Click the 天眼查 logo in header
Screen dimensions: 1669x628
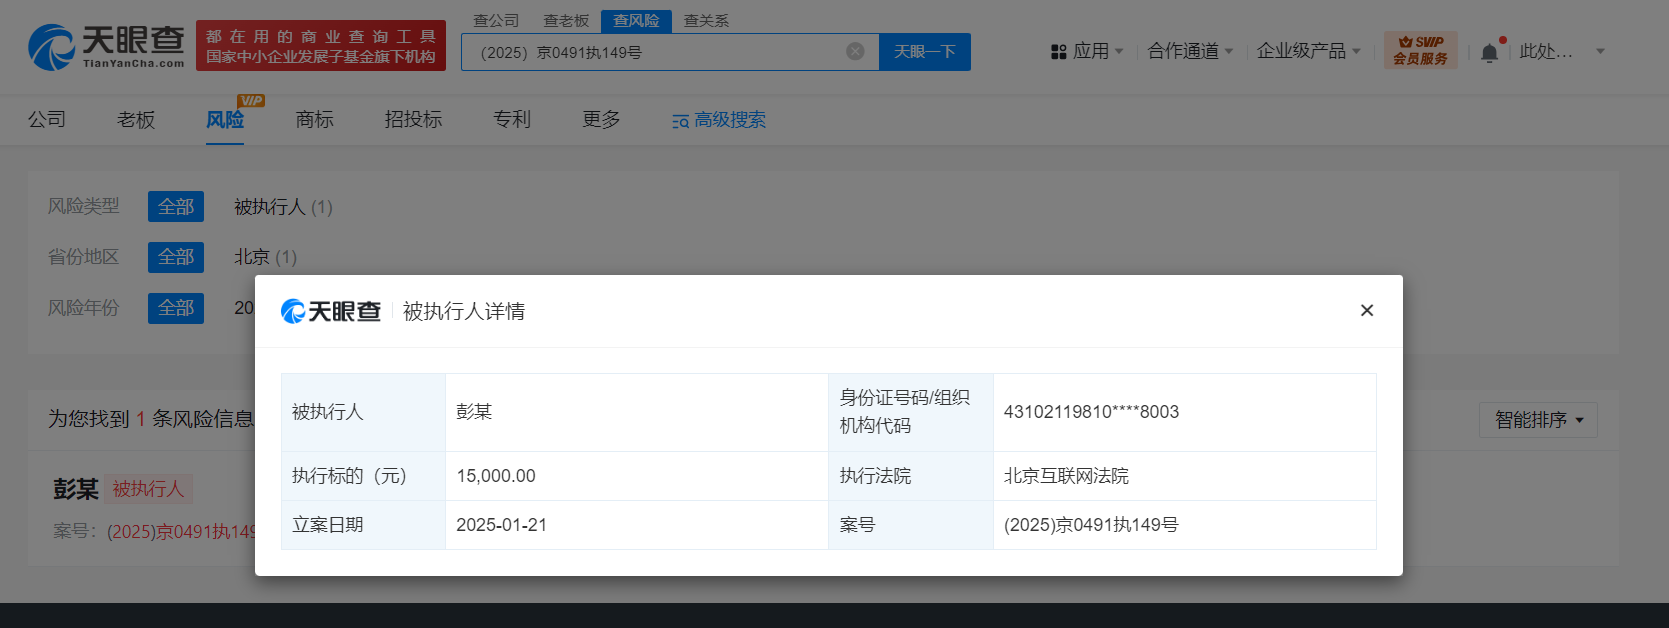pyautogui.click(x=107, y=48)
